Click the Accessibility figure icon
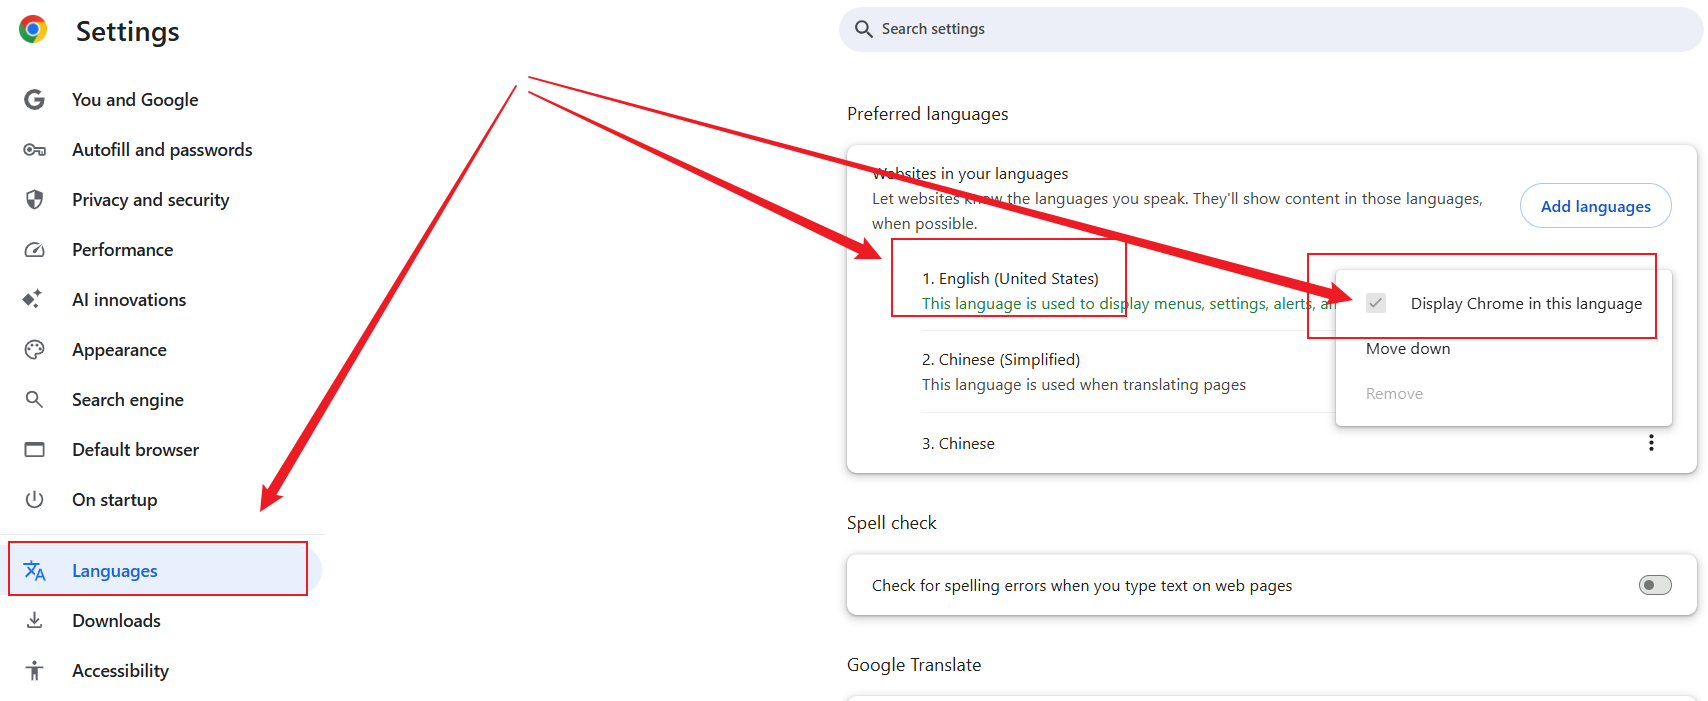Image resolution: width=1708 pixels, height=701 pixels. pos(34,671)
